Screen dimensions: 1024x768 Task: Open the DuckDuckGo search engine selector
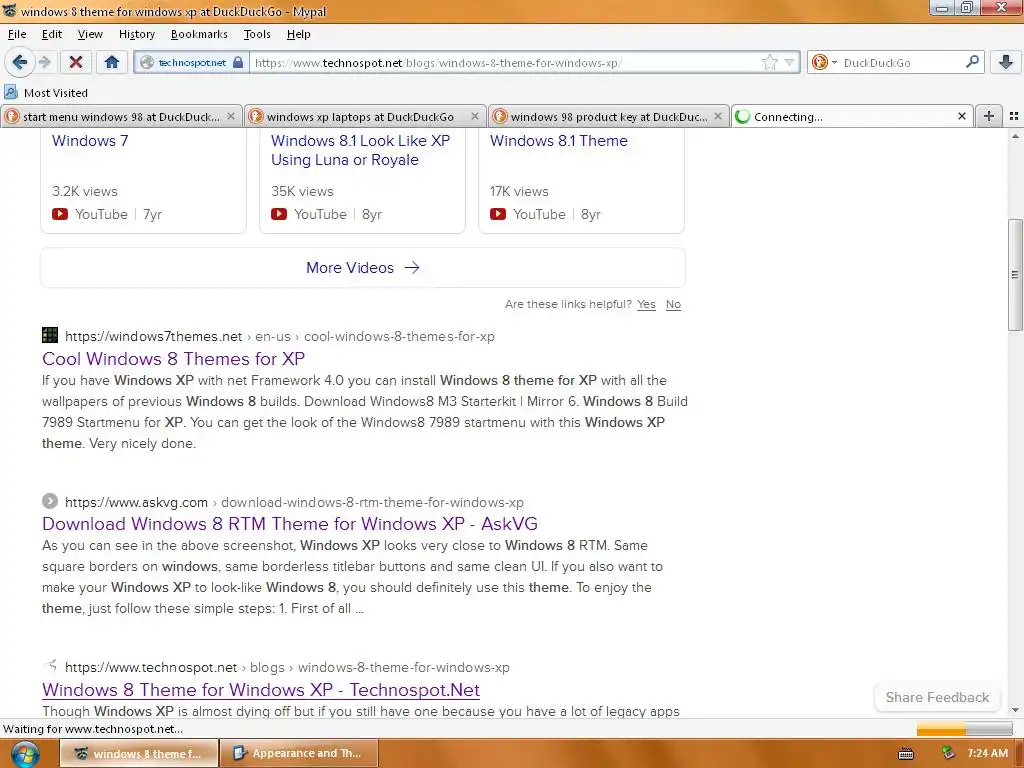pyautogui.click(x=824, y=63)
